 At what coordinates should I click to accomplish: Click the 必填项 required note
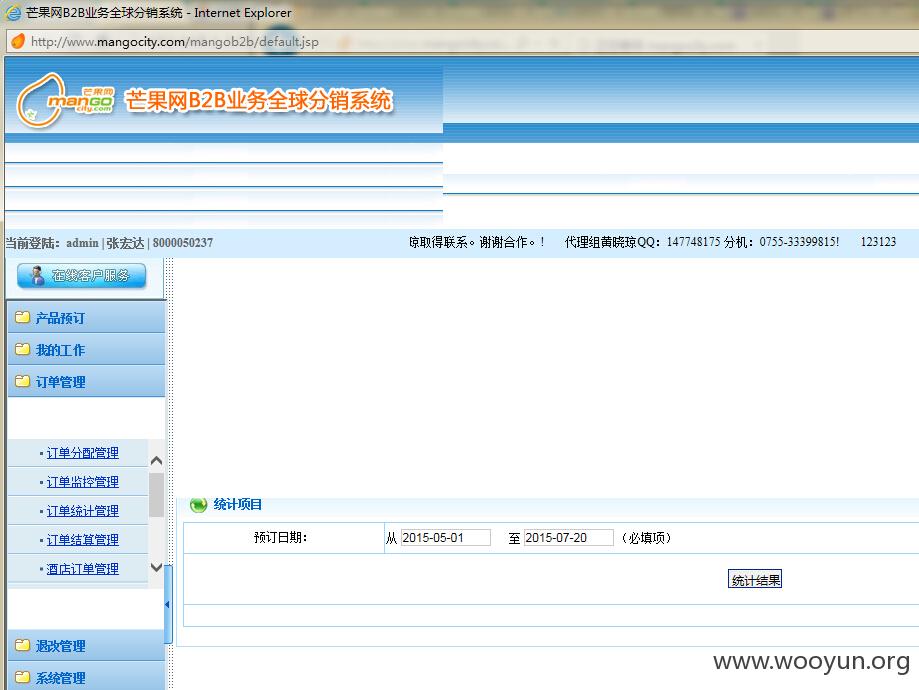click(646, 538)
